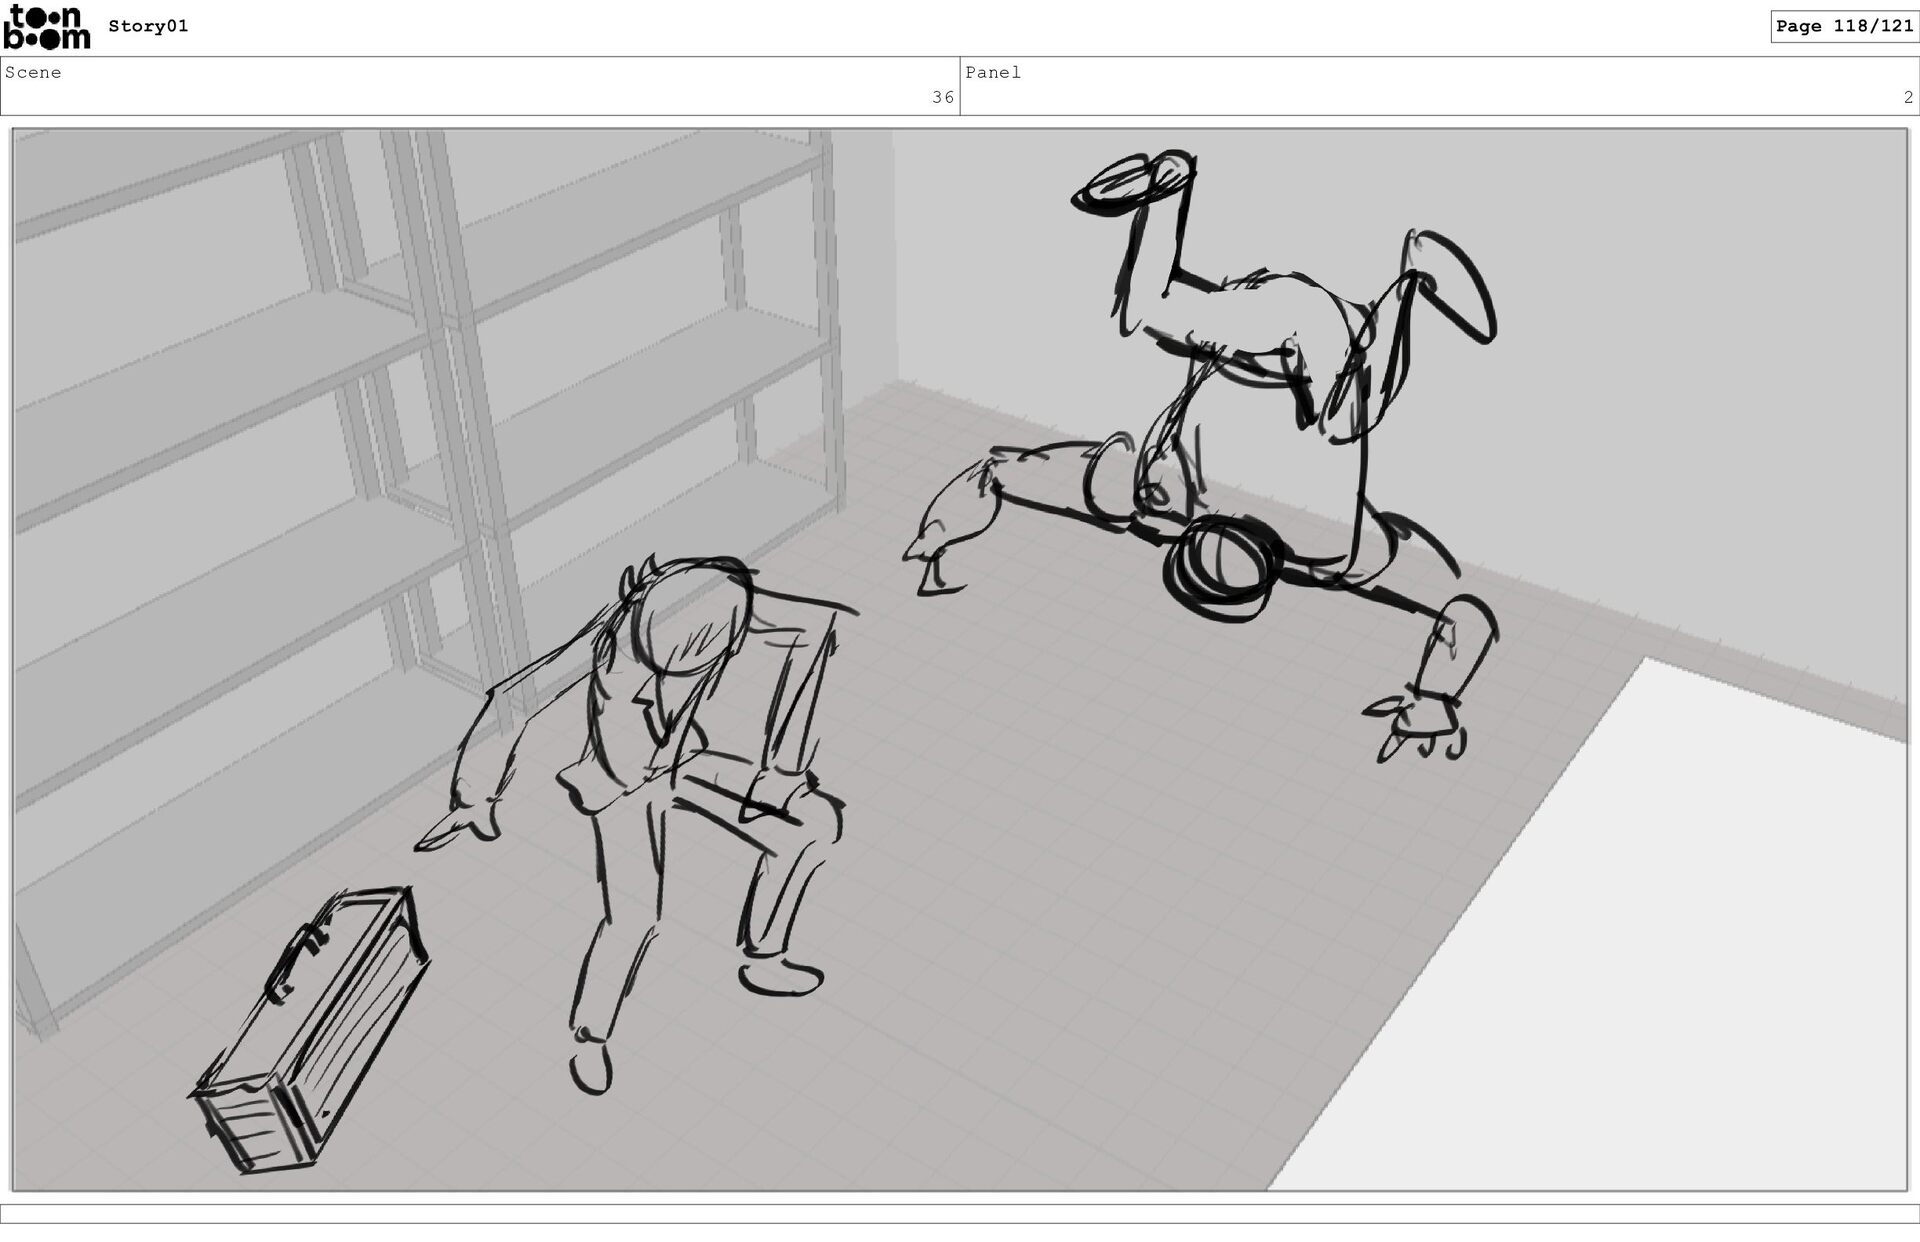Click the empty caption field below the panel

[960, 1213]
